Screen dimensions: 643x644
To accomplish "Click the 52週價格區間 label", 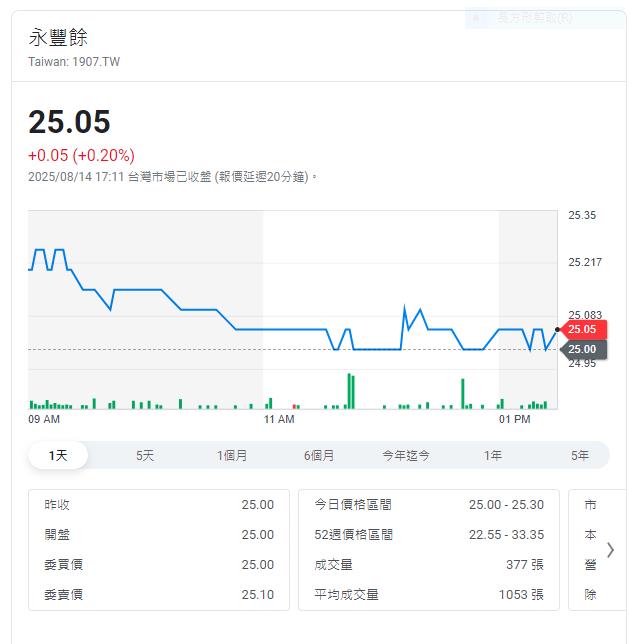I will point(354,534).
